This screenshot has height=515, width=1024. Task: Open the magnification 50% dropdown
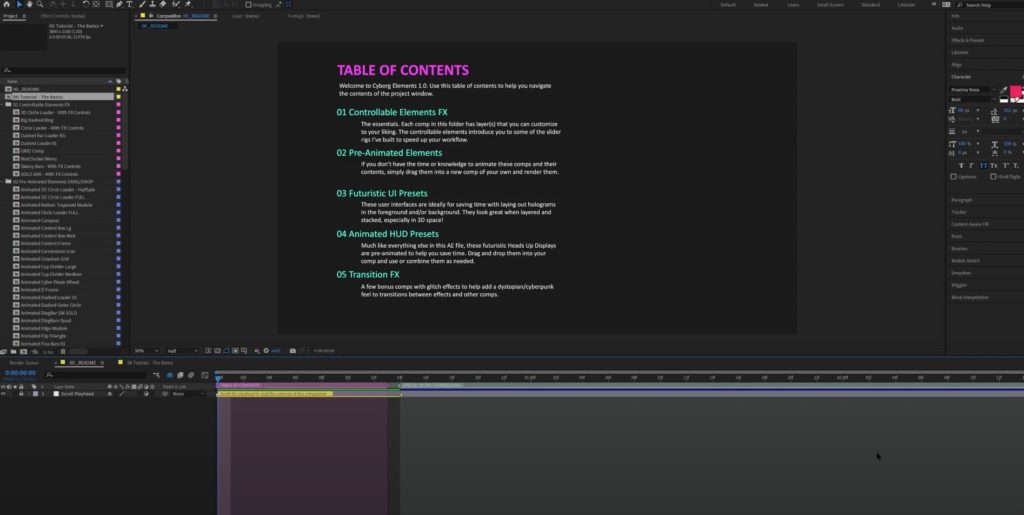point(146,351)
